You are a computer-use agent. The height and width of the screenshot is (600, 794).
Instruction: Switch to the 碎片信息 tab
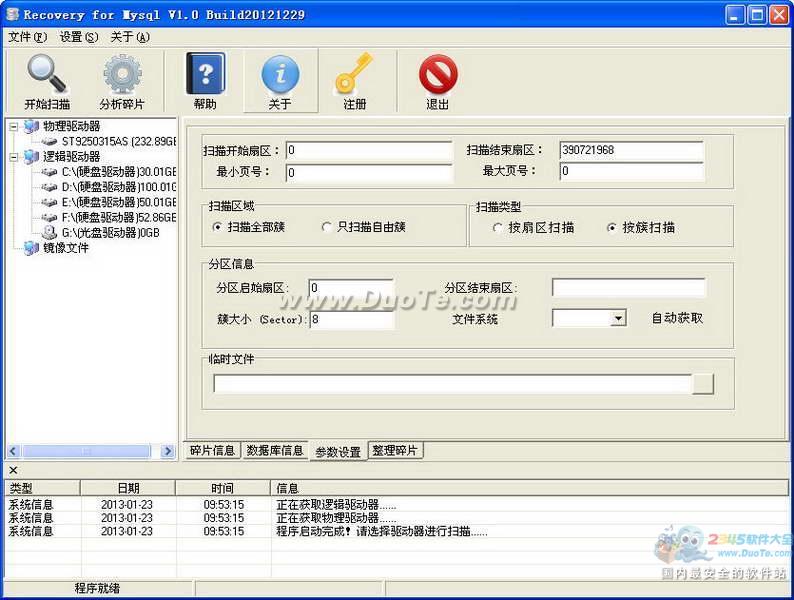[x=212, y=450]
